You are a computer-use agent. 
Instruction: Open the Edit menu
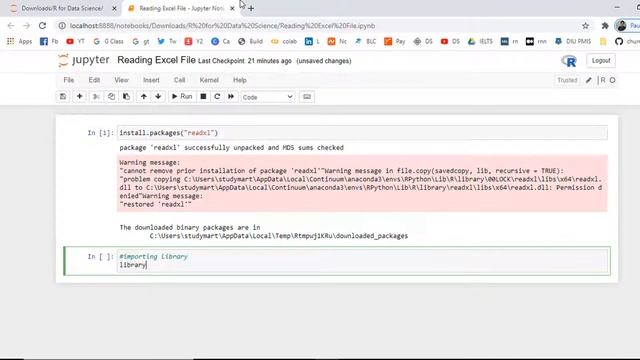(x=94, y=80)
